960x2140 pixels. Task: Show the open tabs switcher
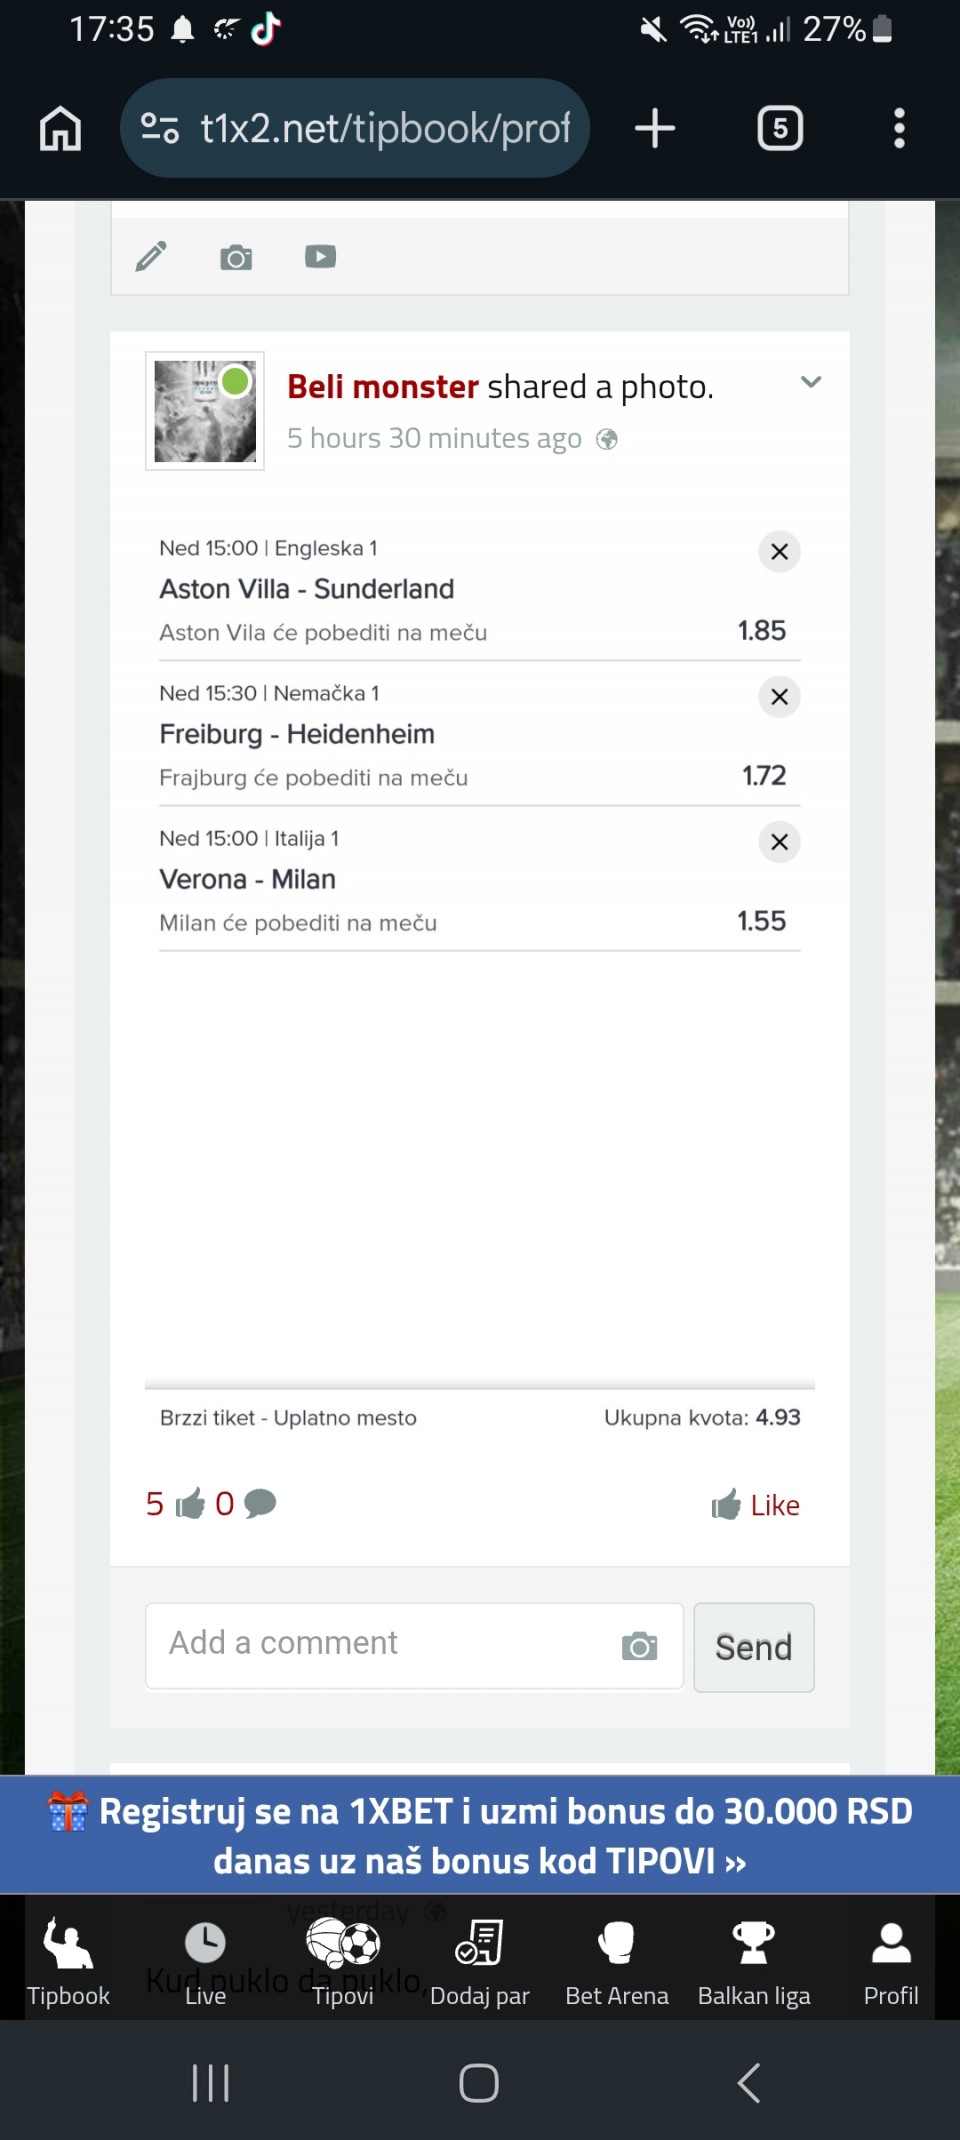pos(780,129)
